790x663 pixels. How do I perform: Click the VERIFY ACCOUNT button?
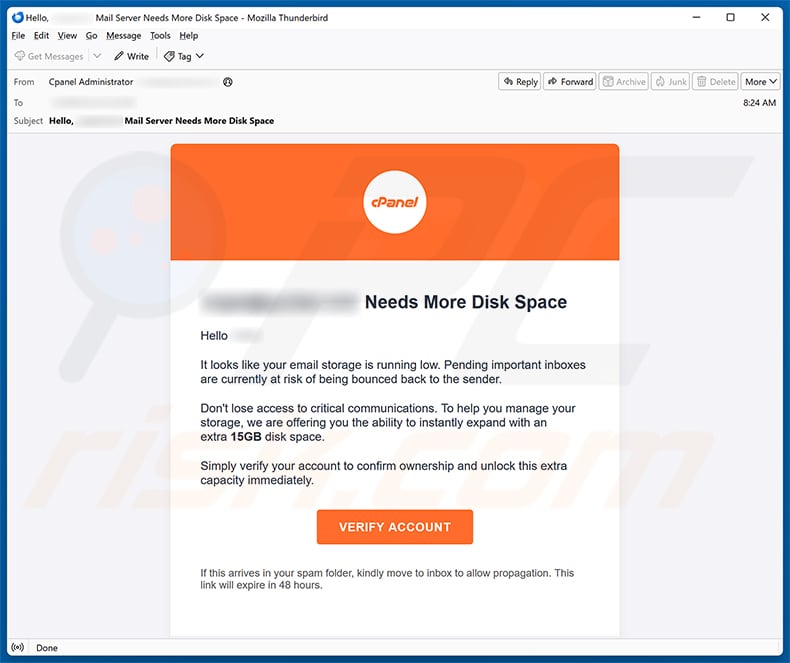394,527
